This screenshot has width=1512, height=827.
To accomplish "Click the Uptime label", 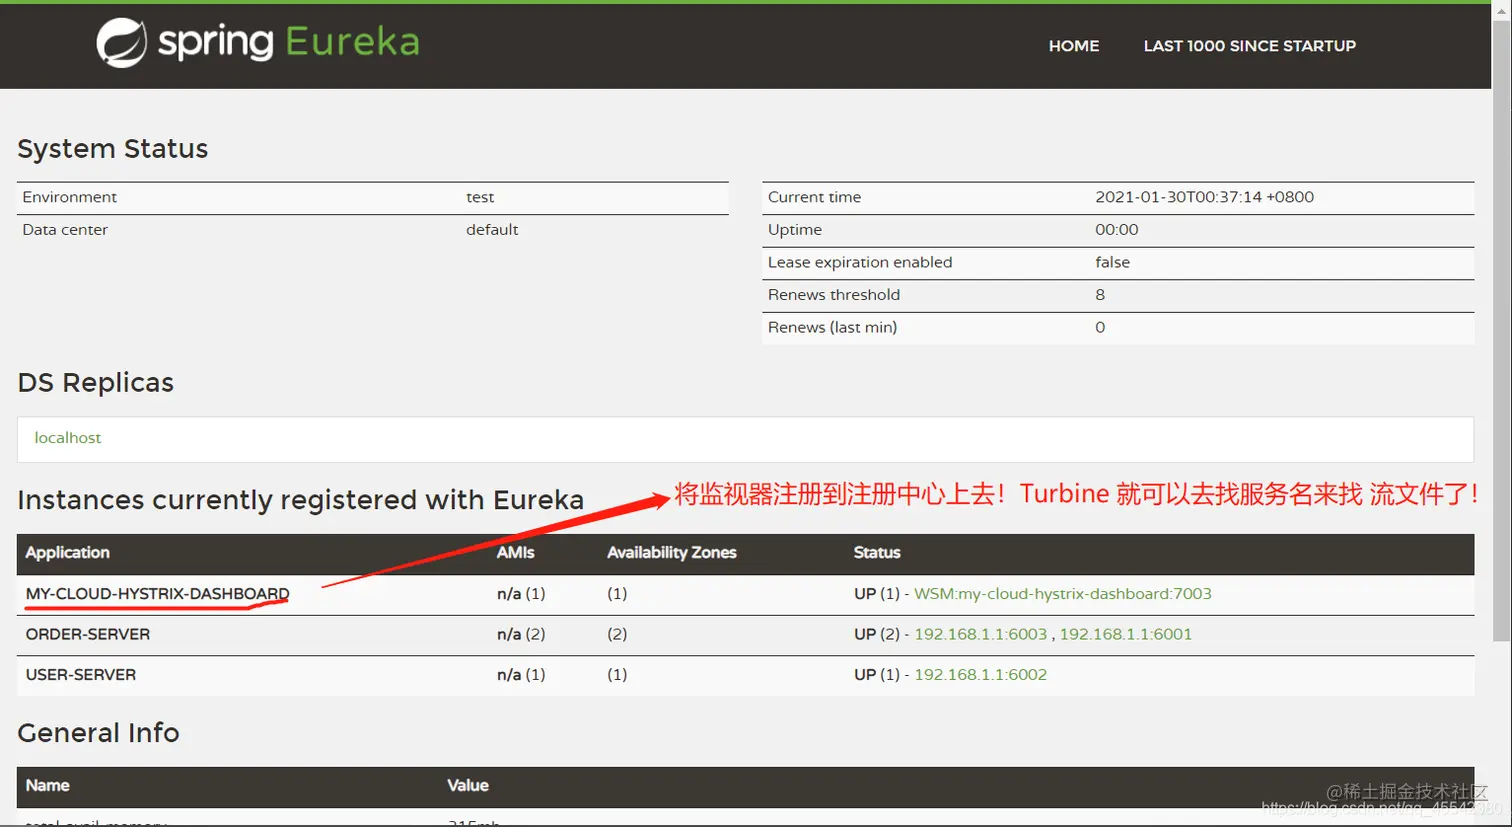I will 795,230.
